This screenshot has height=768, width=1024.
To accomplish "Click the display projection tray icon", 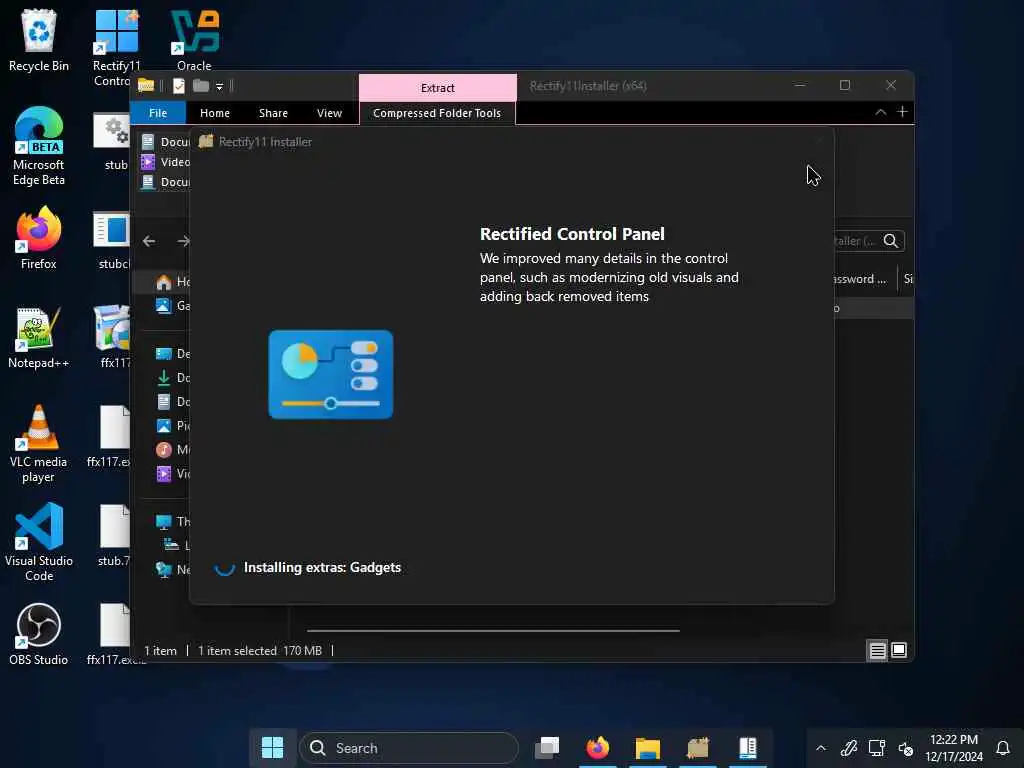I will click(x=876, y=748).
